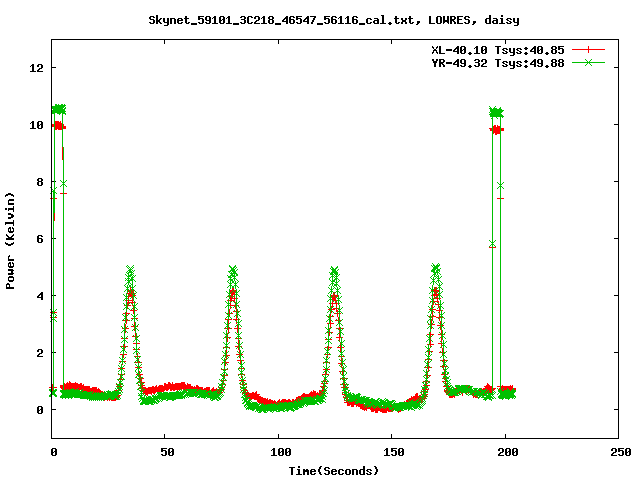Screen dimensions: 640x480
Task: Click the red calibration plateau near 195 seconds
Action: pyautogui.click(x=496, y=130)
